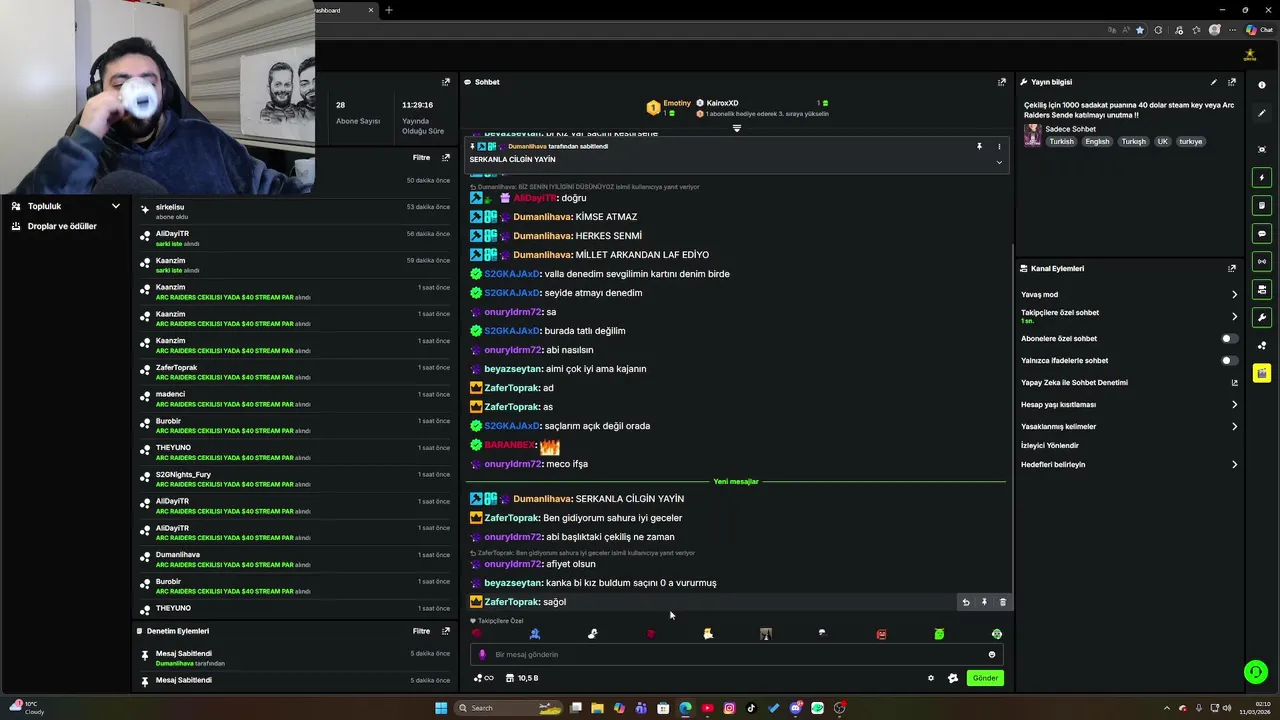
Task: Open TikTok from the taskbar
Action: (x=751, y=708)
